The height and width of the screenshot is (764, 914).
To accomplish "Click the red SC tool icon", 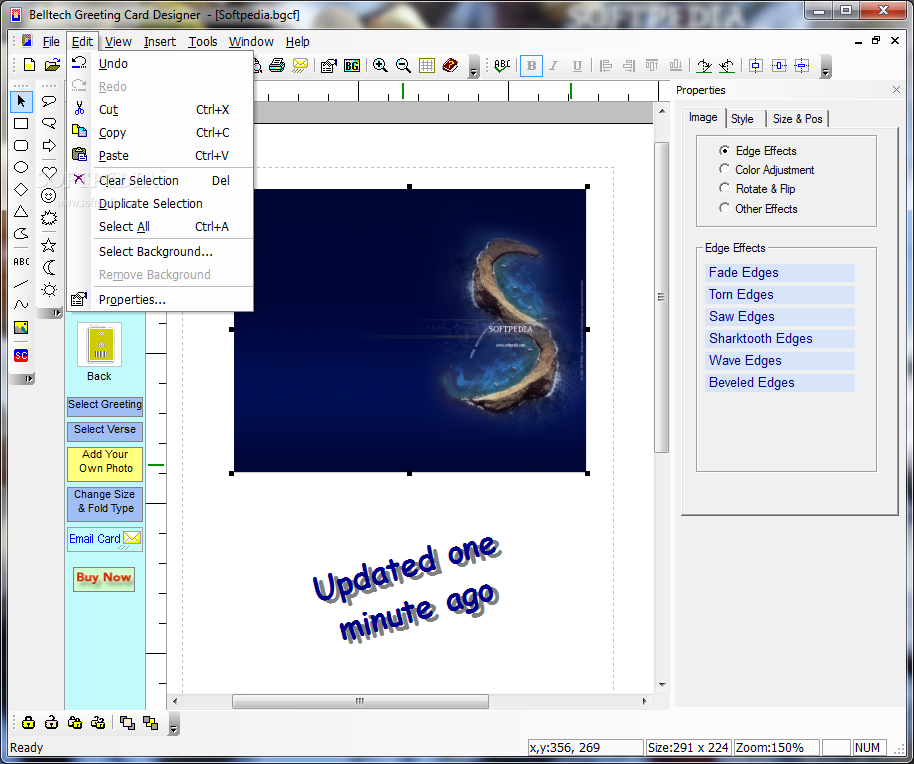I will click(x=21, y=355).
